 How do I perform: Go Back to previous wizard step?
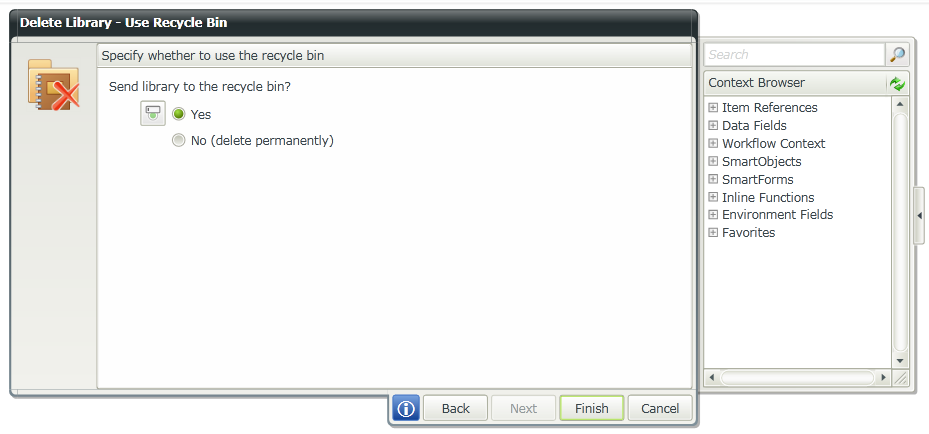(x=455, y=408)
